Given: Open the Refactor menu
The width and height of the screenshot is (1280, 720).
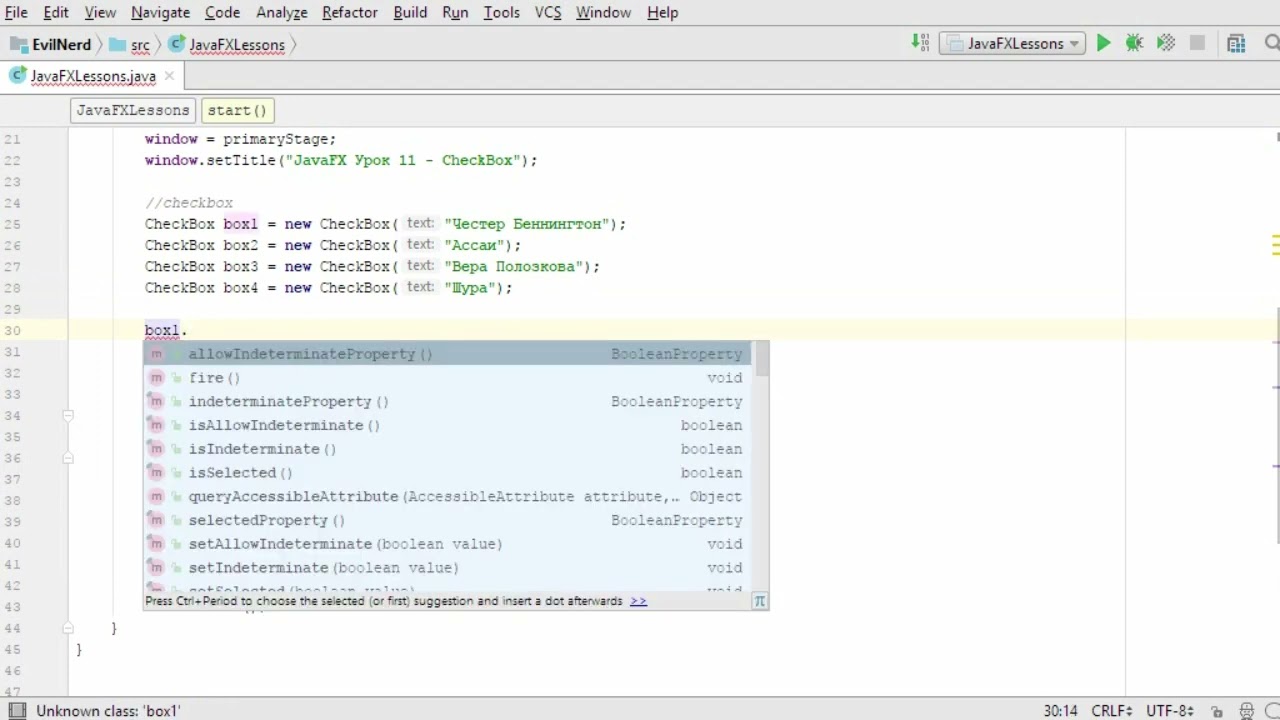Looking at the screenshot, I should tap(350, 12).
